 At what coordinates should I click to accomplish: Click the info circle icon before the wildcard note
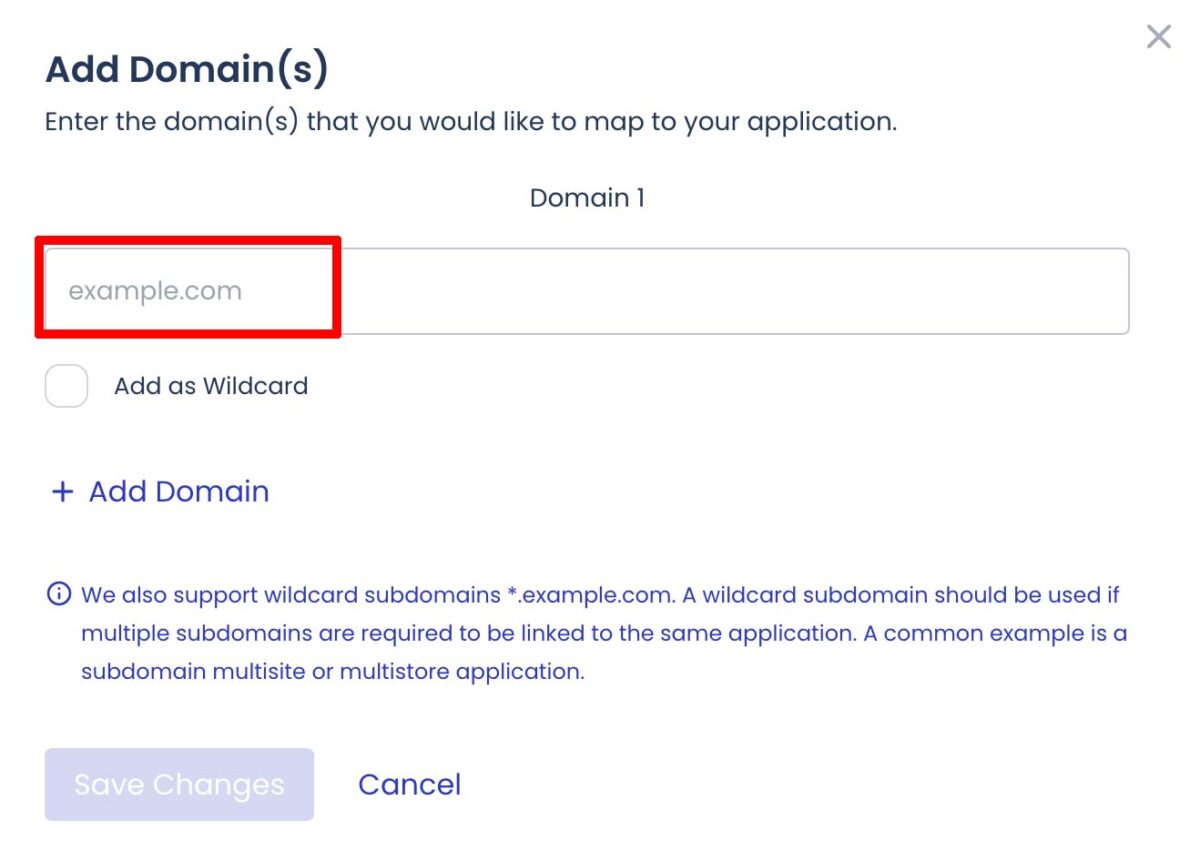[x=59, y=595]
